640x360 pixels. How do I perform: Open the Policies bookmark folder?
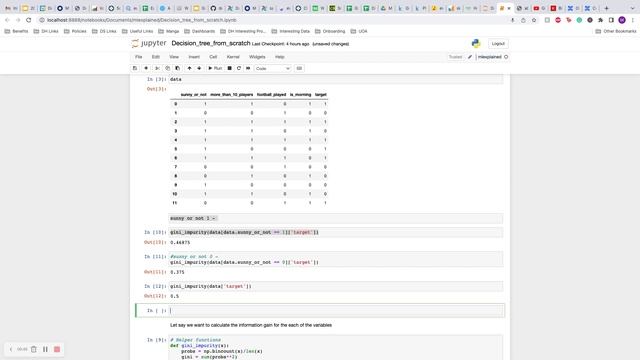click(x=75, y=31)
